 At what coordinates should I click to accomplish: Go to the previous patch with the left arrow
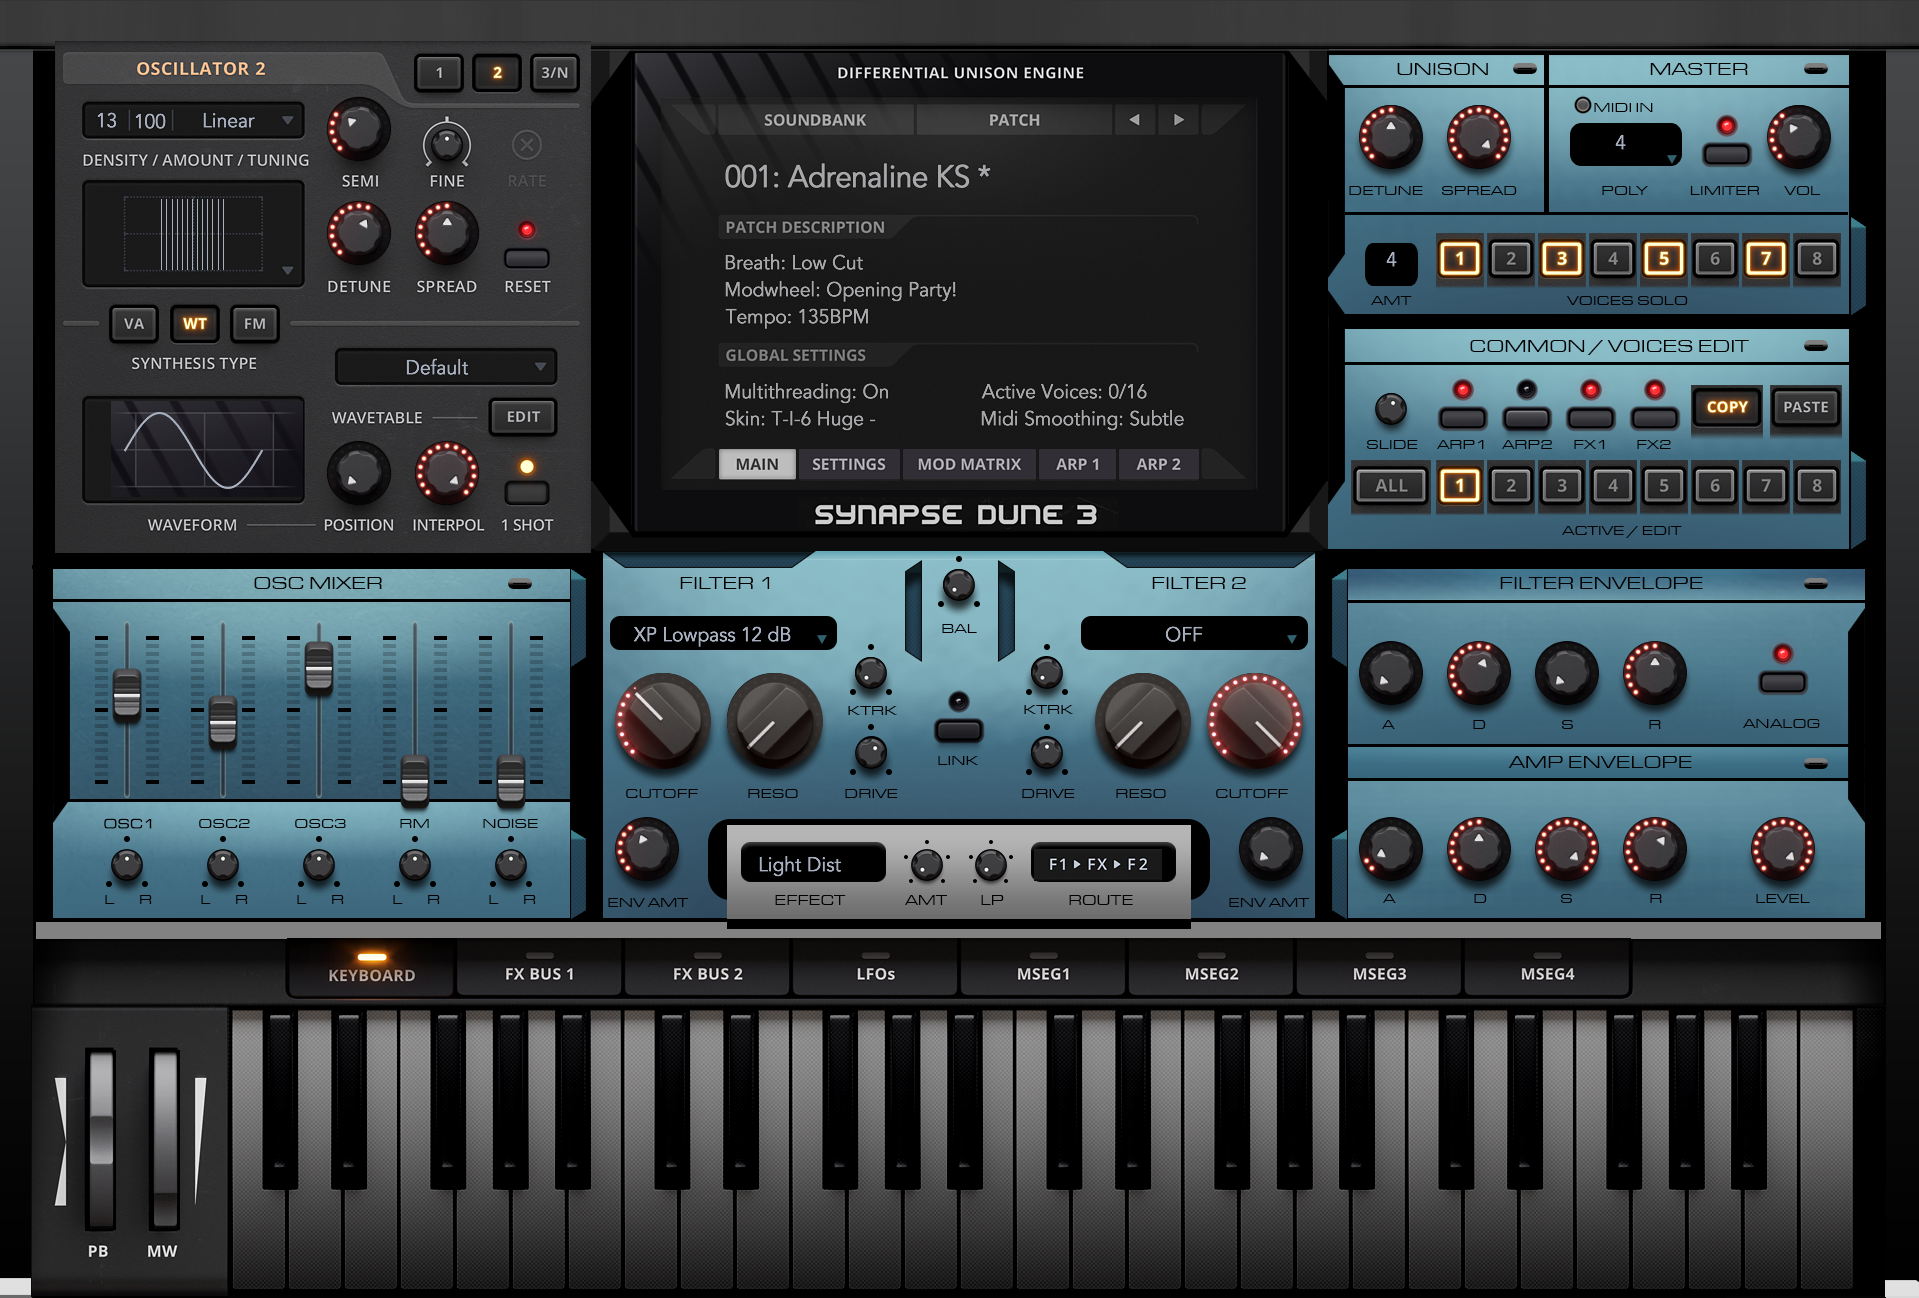click(x=1134, y=119)
